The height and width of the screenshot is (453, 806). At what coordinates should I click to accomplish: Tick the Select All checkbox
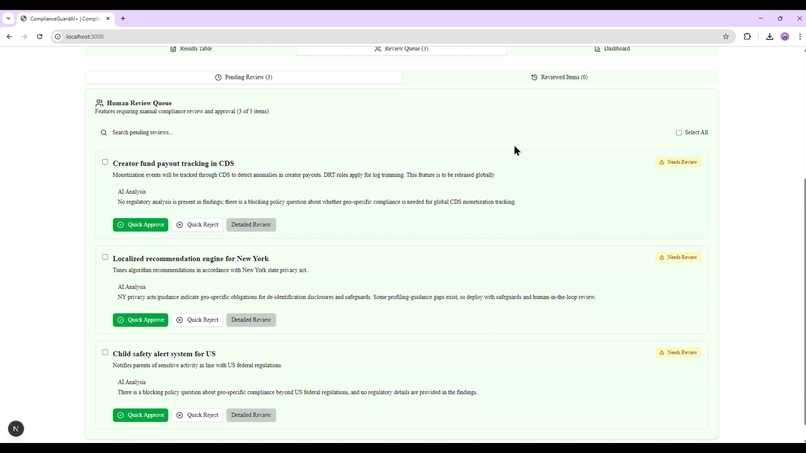pos(679,133)
